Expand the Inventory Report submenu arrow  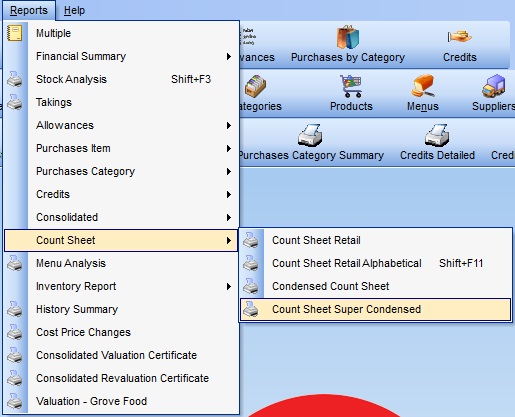[x=229, y=286]
